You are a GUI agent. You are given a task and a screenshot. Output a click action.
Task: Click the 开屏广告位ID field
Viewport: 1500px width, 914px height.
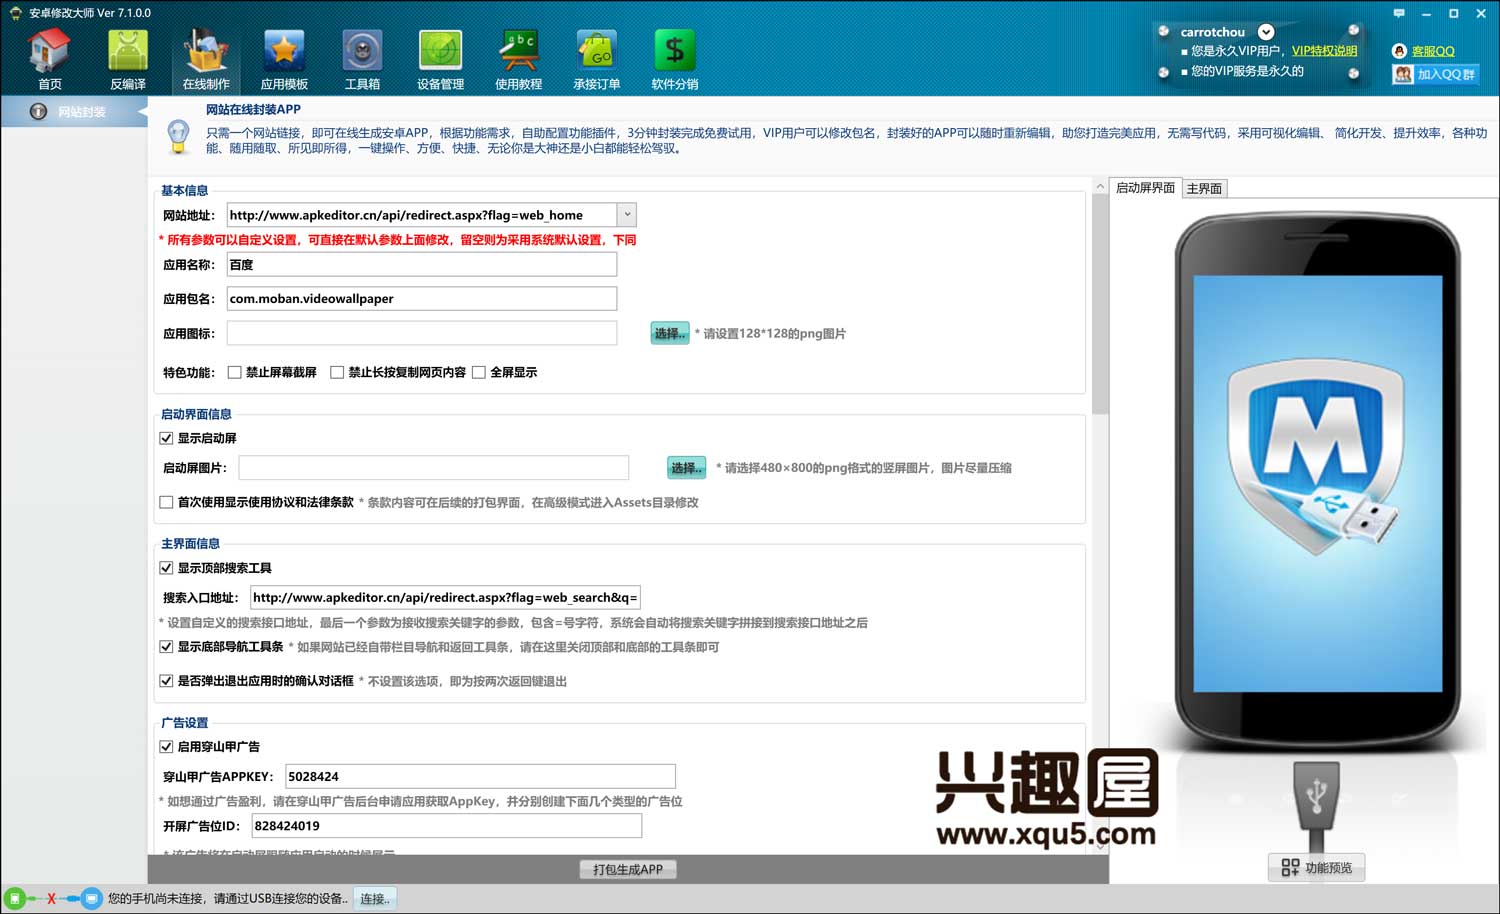click(x=446, y=826)
